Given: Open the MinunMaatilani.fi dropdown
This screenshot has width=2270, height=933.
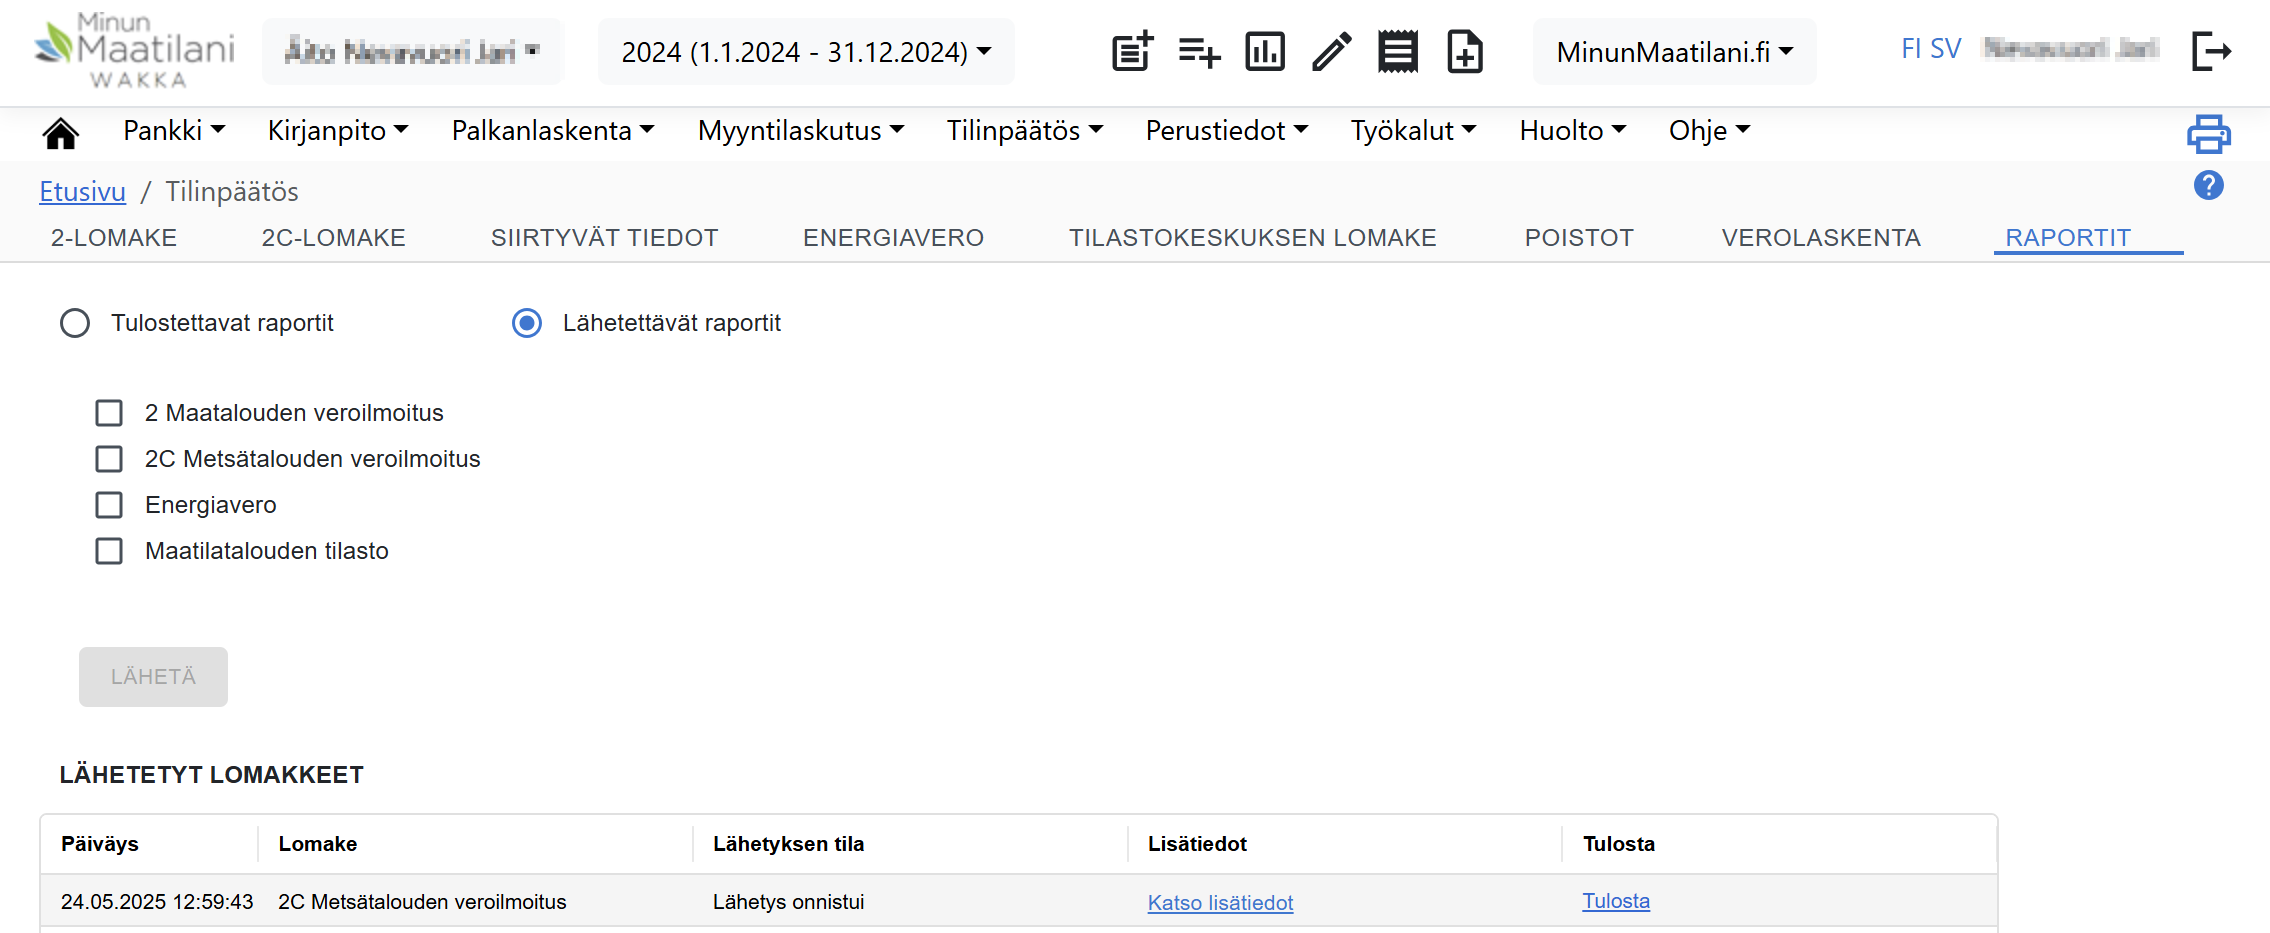Looking at the screenshot, I should point(1674,51).
